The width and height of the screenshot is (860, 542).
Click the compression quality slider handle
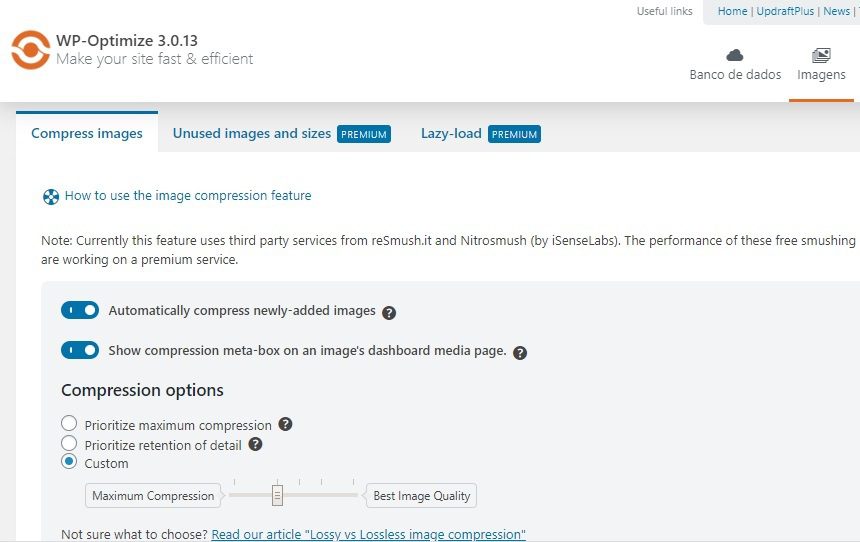(278, 495)
